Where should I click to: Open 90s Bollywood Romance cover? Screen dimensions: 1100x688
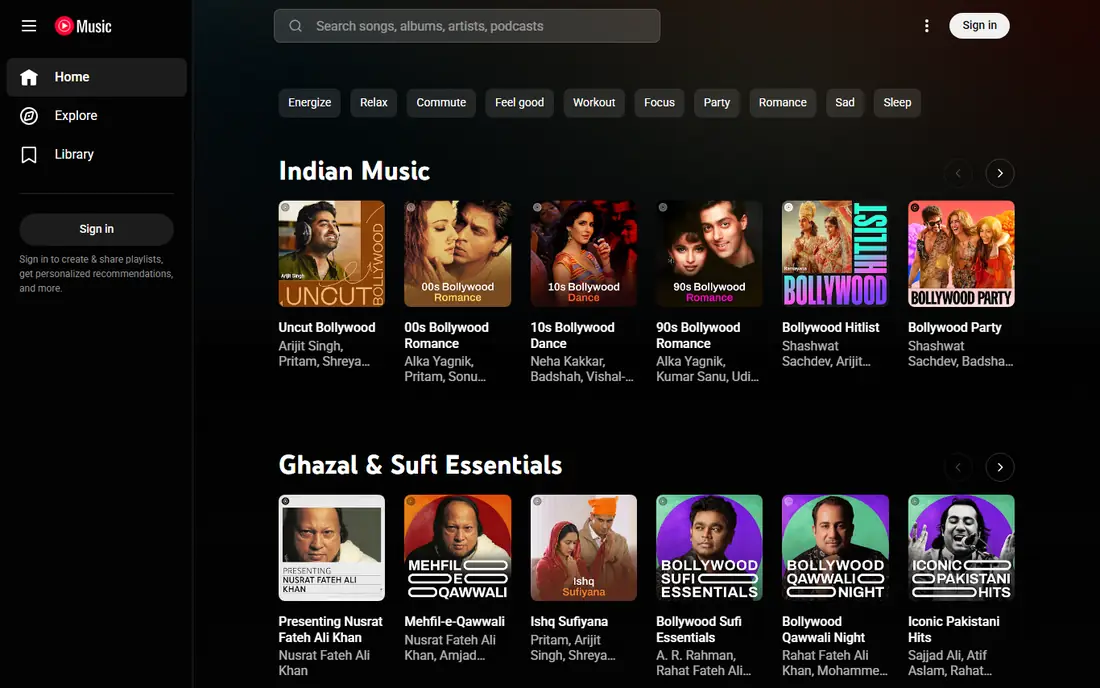click(709, 254)
